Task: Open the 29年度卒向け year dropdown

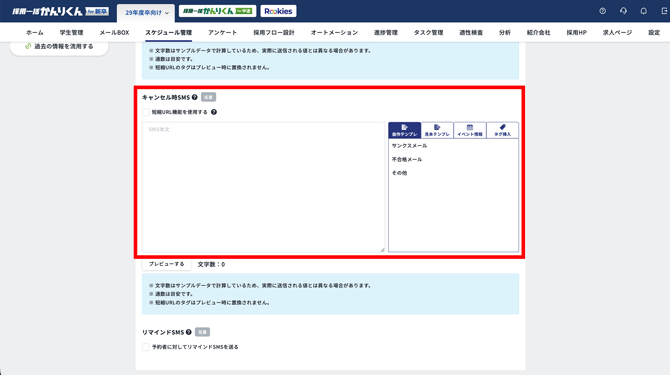Action: [x=146, y=13]
